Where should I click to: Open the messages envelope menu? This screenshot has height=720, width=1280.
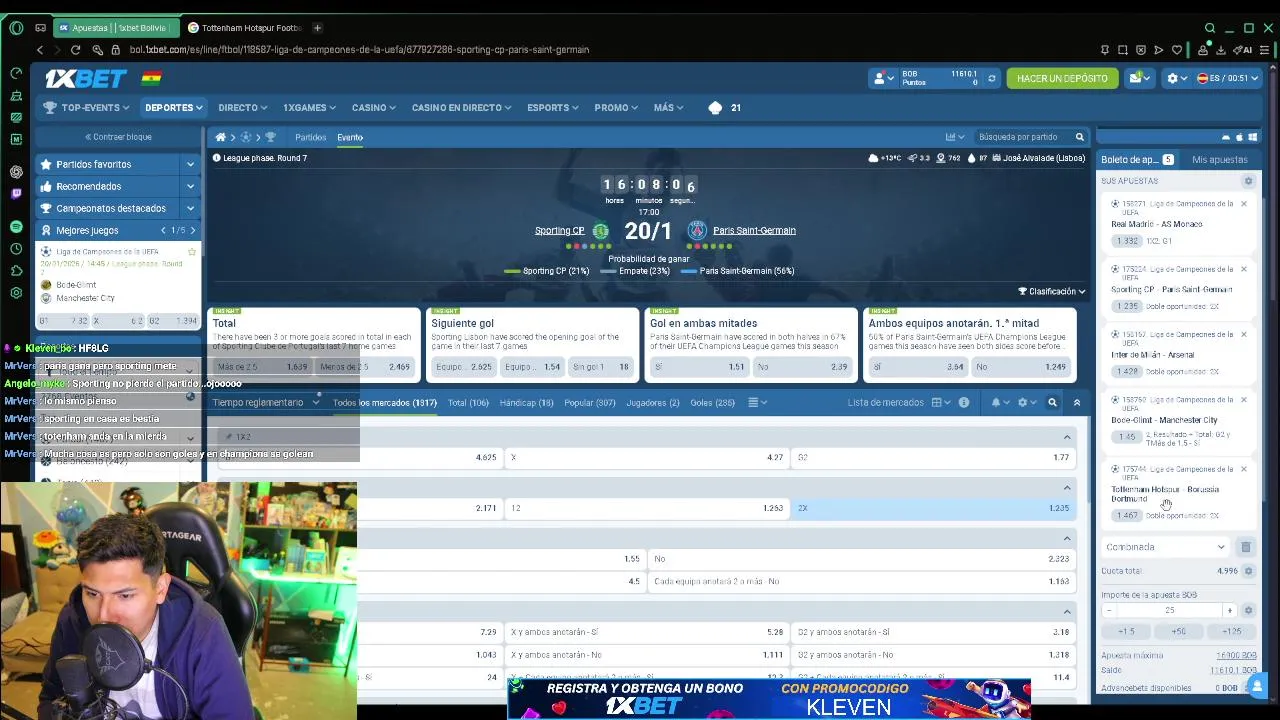tap(1139, 78)
